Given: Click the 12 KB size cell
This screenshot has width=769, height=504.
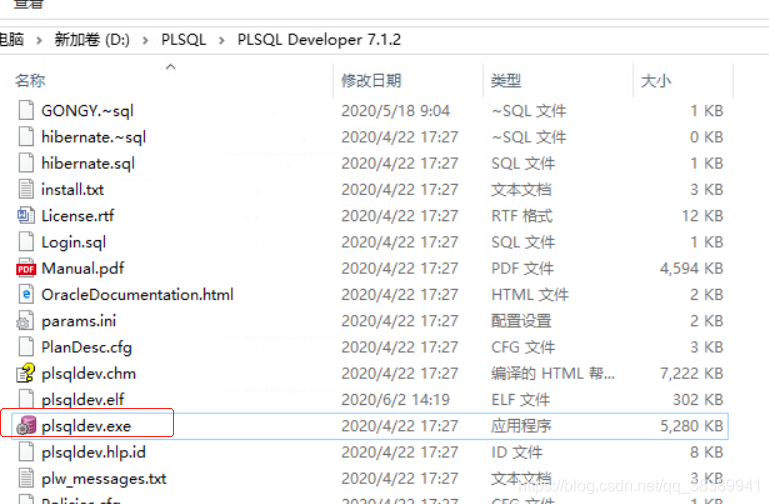Looking at the screenshot, I should pyautogui.click(x=702, y=216).
